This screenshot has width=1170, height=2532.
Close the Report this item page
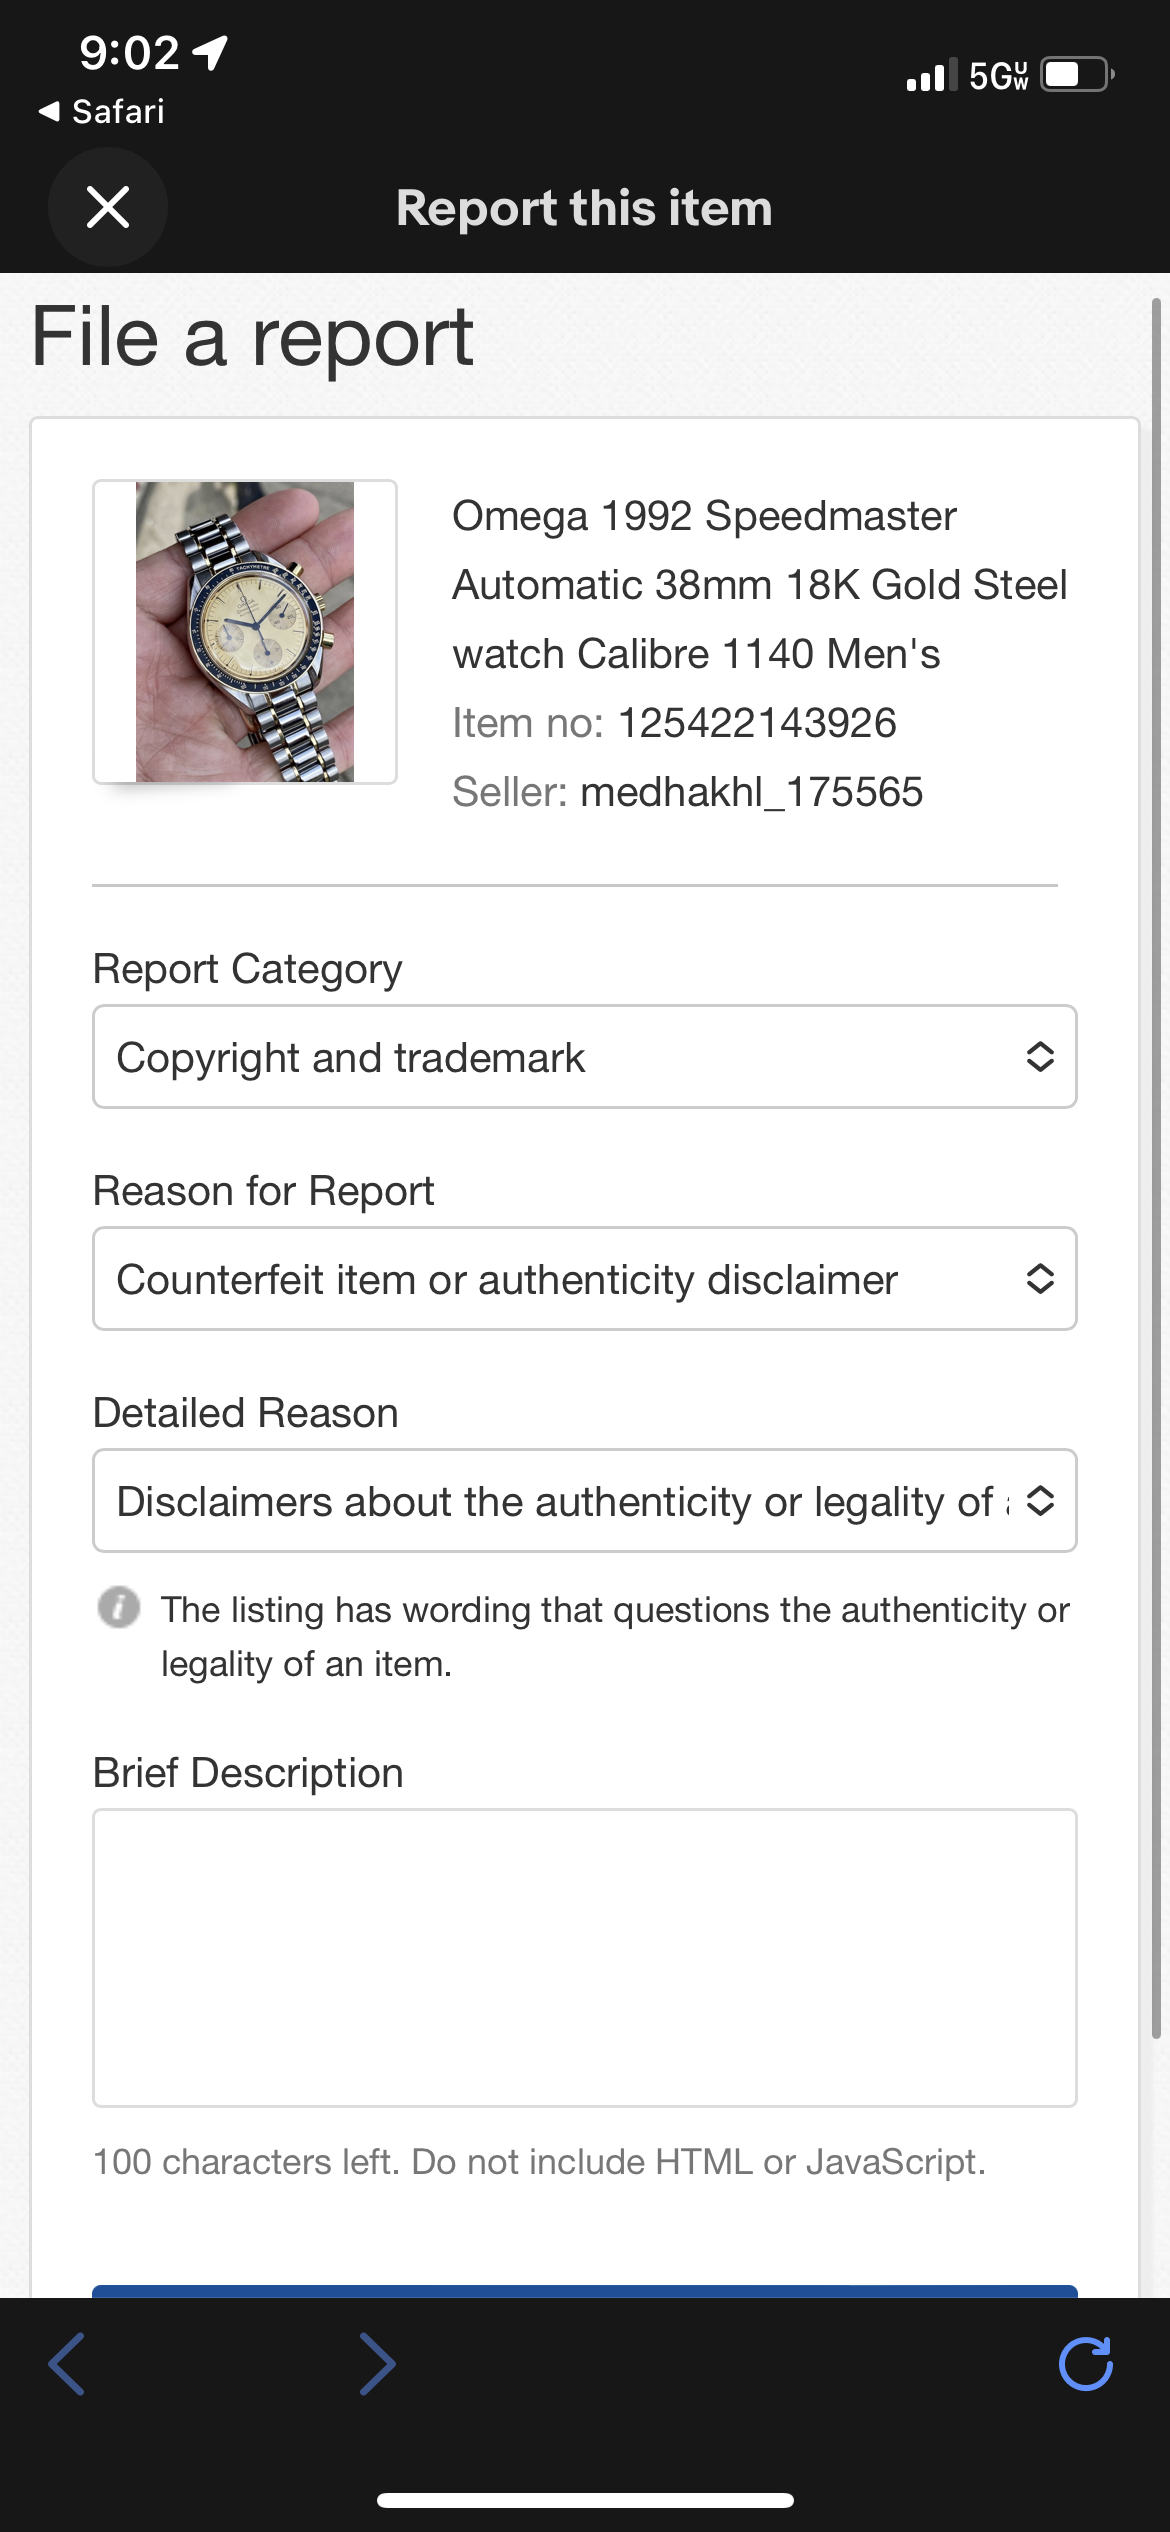(x=108, y=207)
